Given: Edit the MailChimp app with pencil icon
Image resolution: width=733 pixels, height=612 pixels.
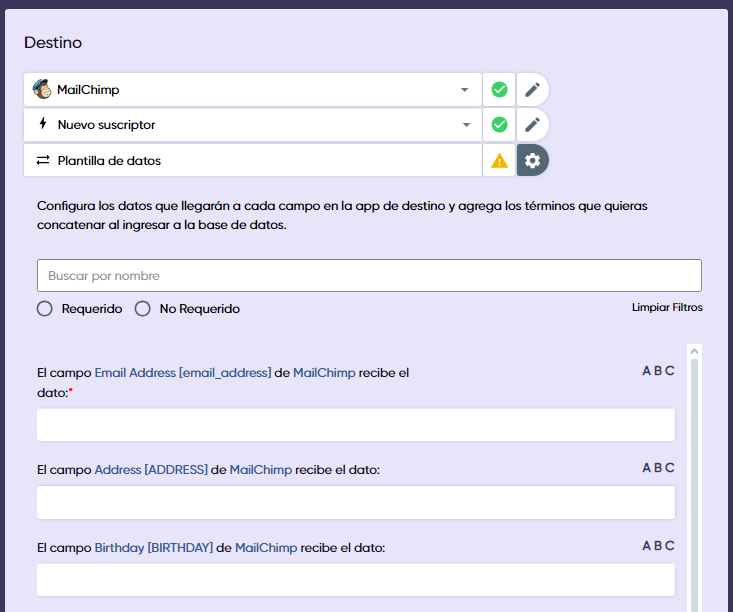Looking at the screenshot, I should [533, 90].
